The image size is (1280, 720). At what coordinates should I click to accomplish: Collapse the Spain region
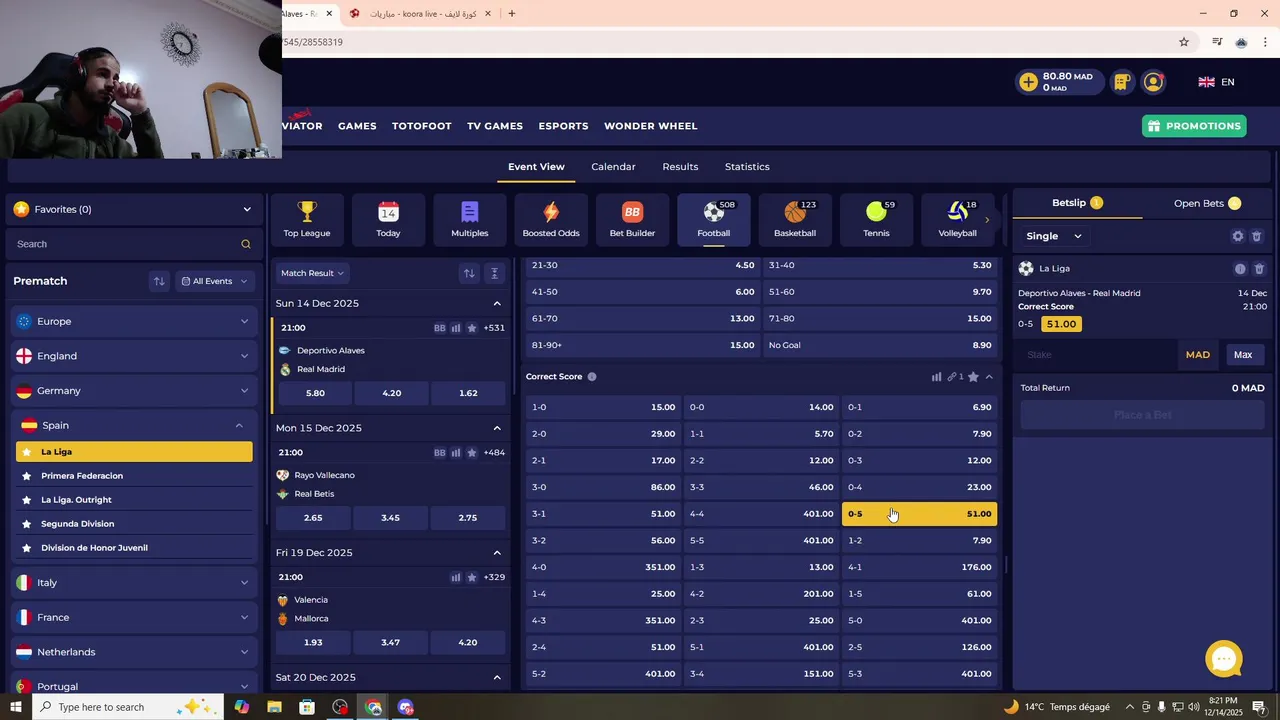click(134, 425)
